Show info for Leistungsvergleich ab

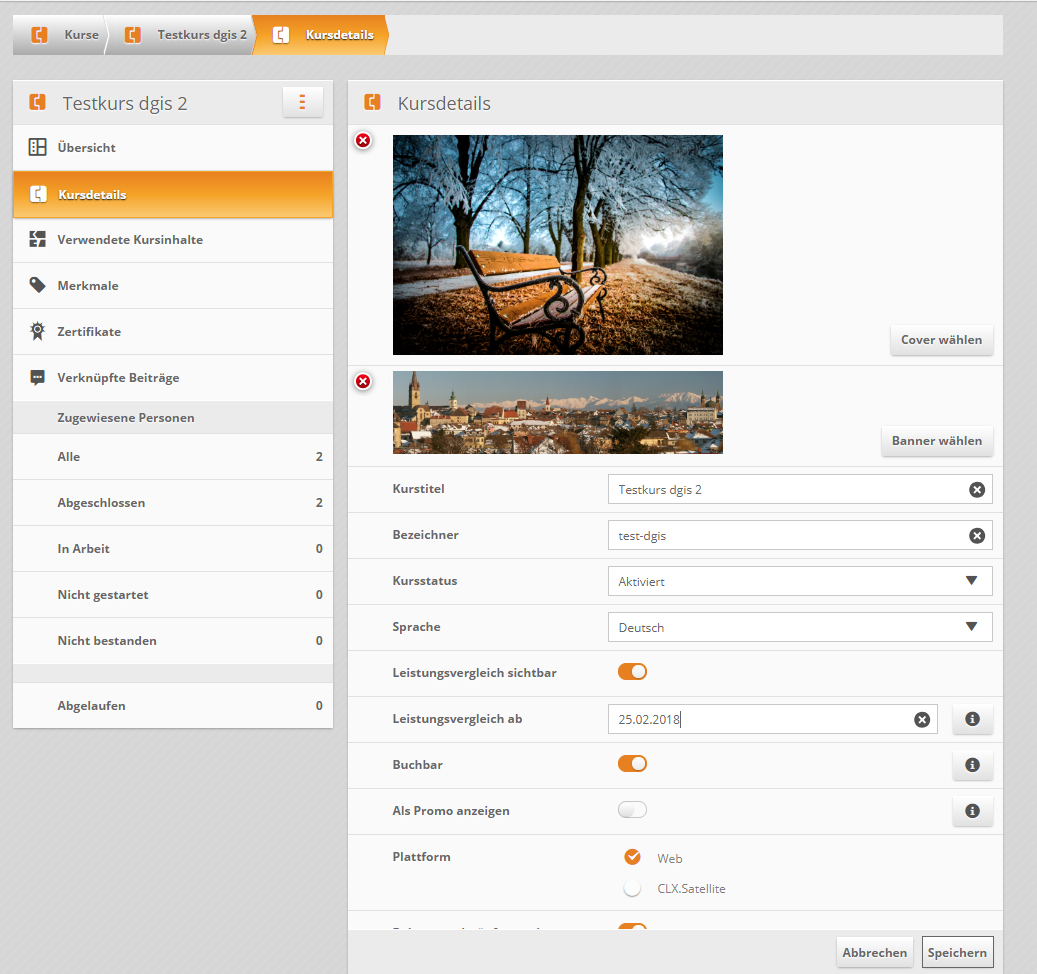point(971,719)
